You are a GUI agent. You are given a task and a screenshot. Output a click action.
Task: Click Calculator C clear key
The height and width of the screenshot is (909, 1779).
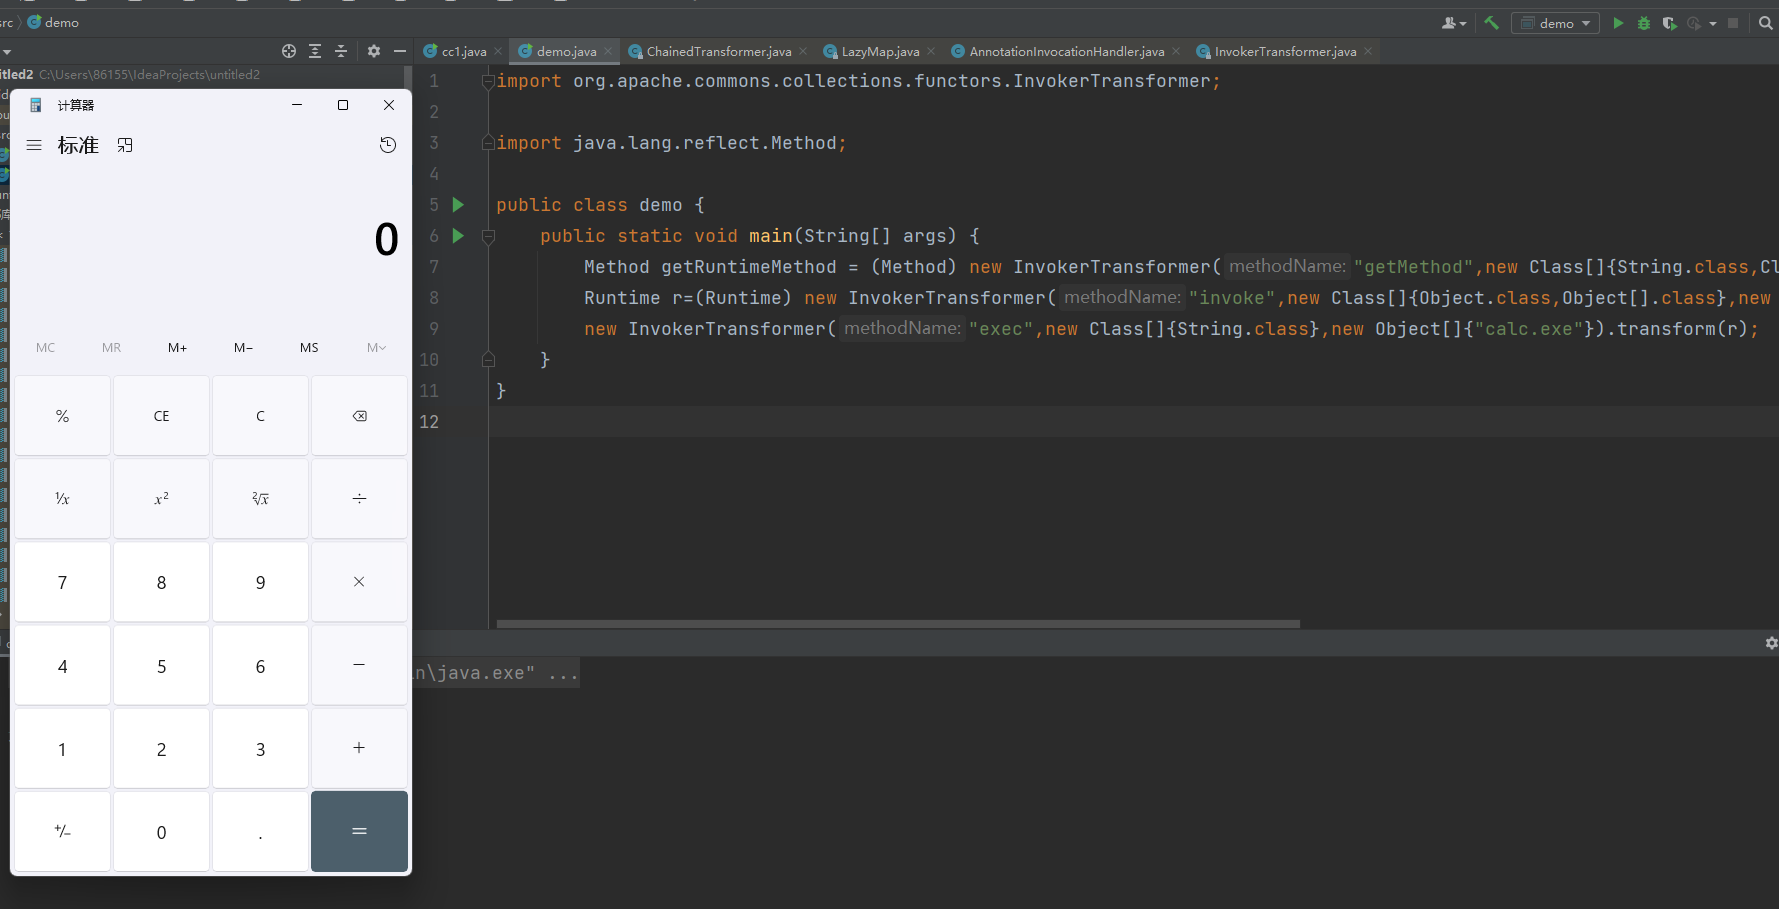click(x=260, y=416)
